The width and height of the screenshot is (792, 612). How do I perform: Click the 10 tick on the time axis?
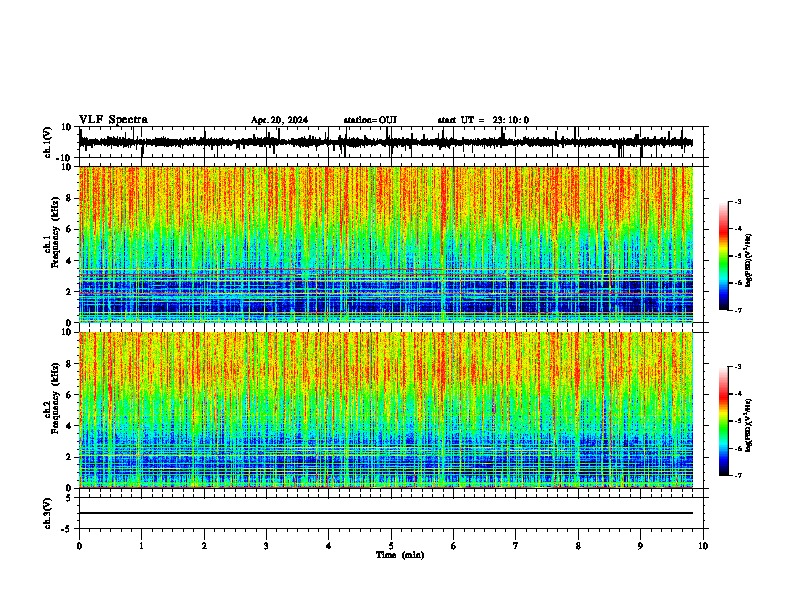703,546
